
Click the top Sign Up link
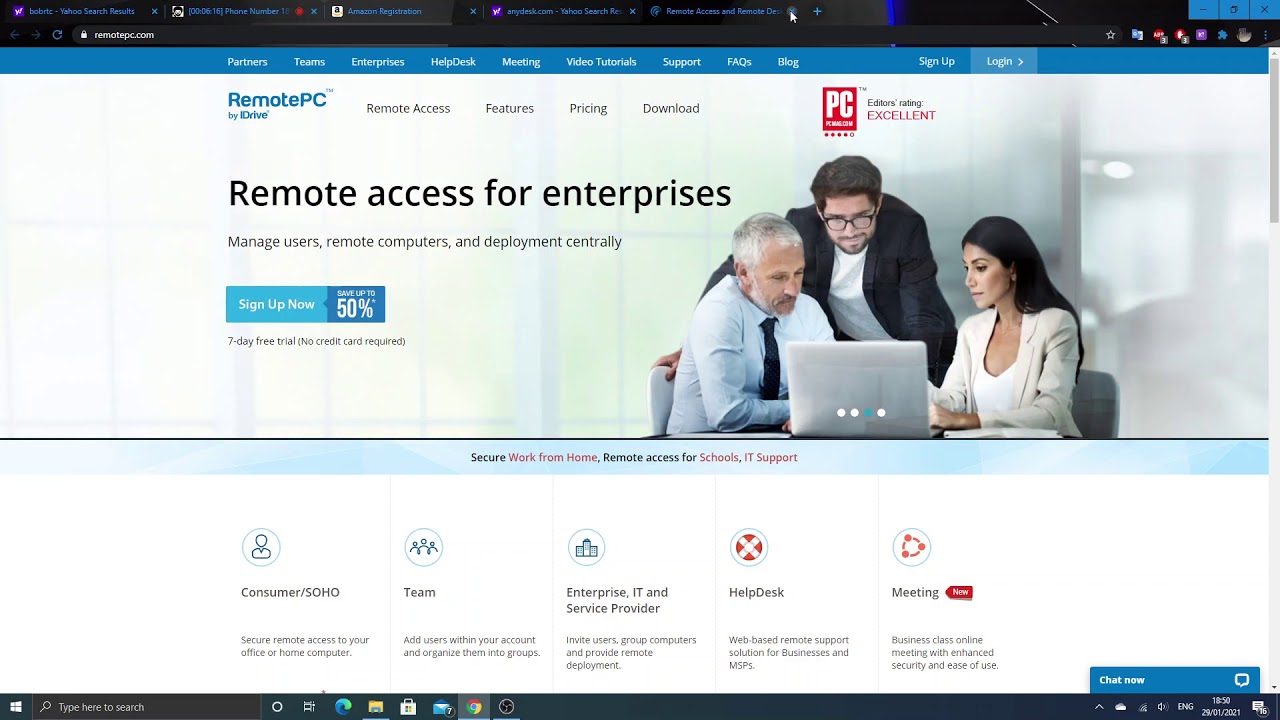937,61
